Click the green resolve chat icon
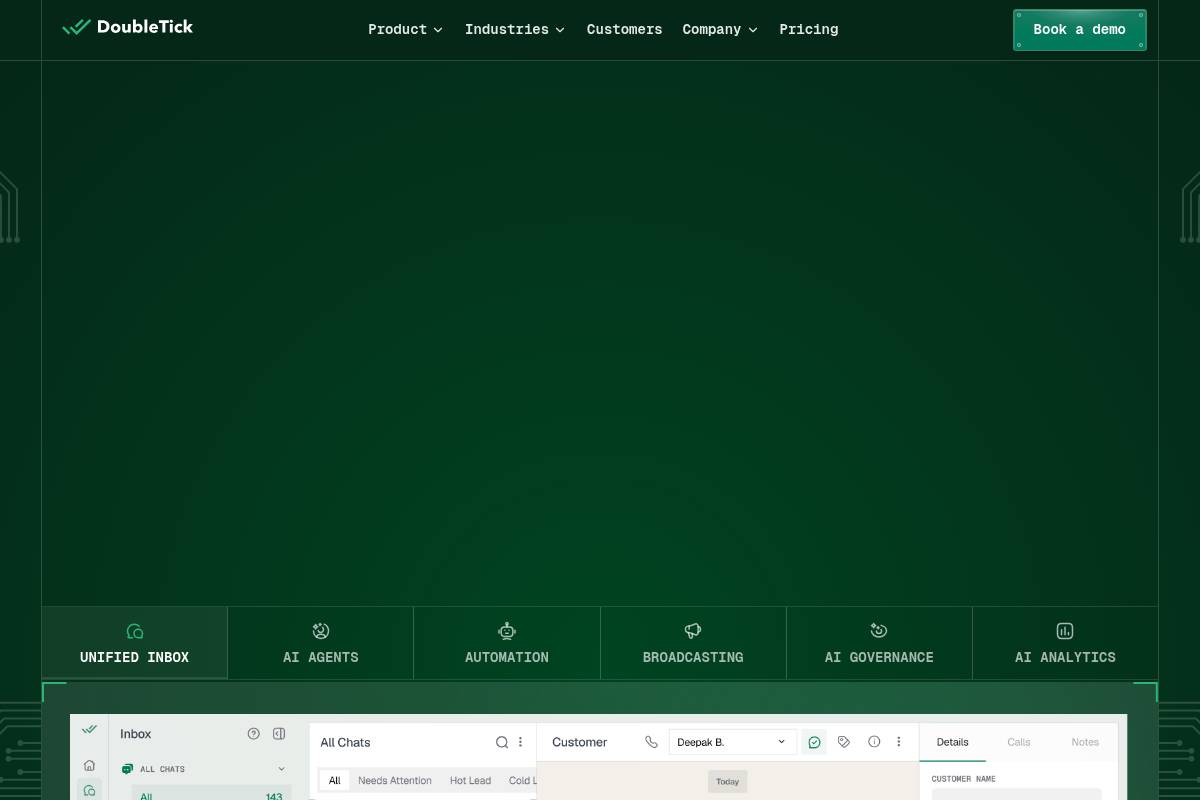The height and width of the screenshot is (800, 1200). click(x=814, y=742)
